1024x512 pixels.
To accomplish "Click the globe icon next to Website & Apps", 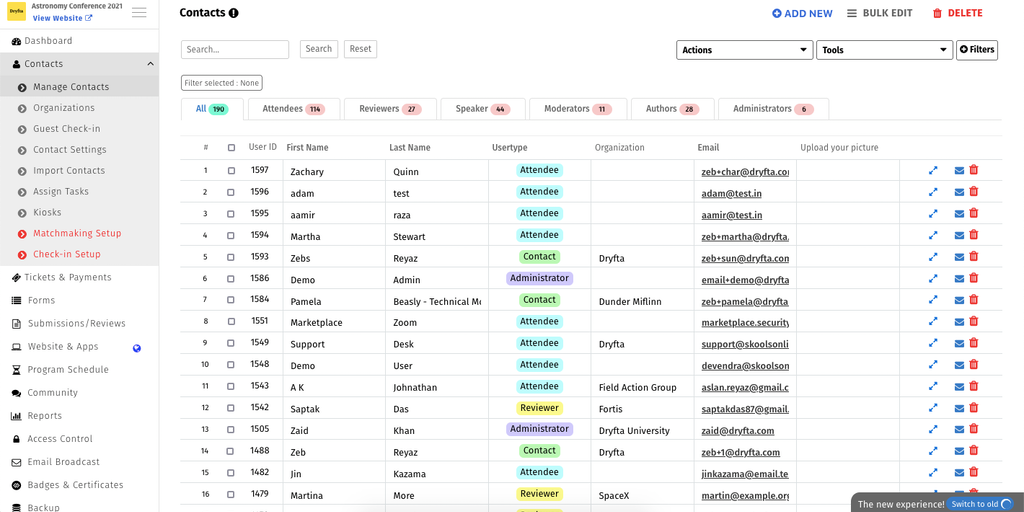I will coord(137,348).
